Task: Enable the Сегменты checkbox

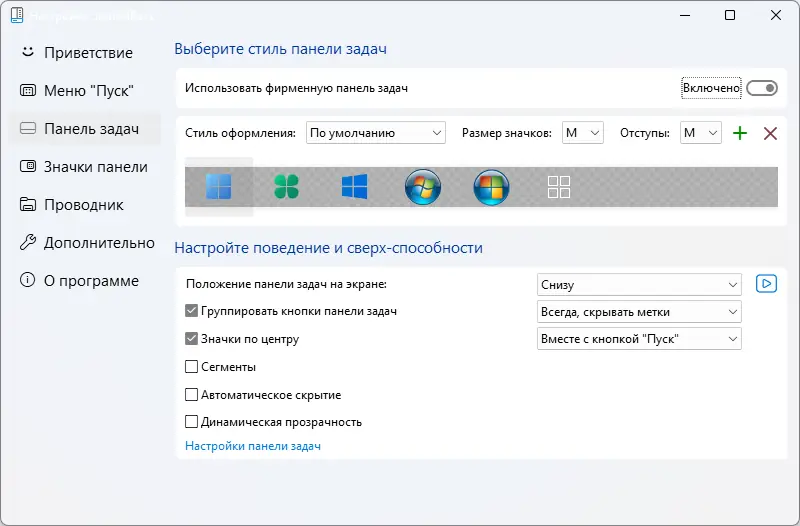Action: coord(191,366)
